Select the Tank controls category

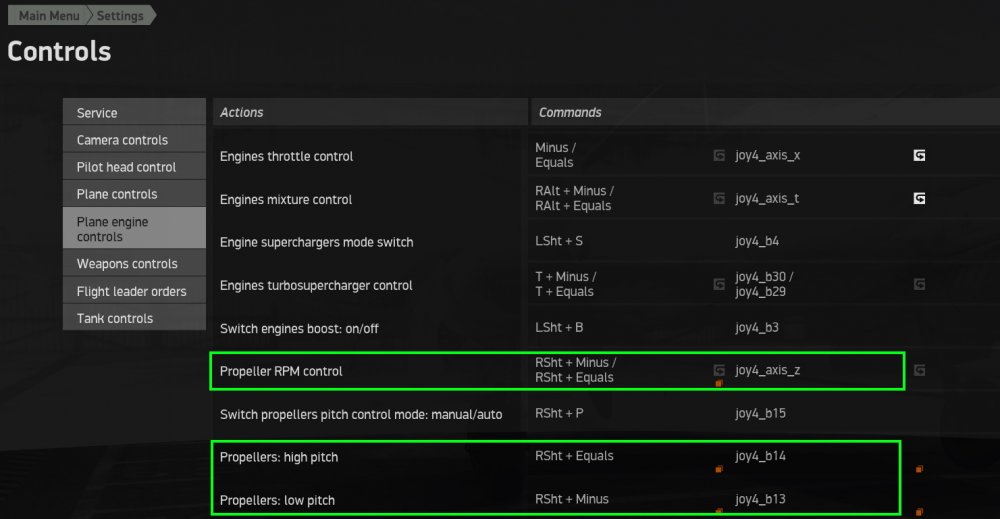coord(134,318)
